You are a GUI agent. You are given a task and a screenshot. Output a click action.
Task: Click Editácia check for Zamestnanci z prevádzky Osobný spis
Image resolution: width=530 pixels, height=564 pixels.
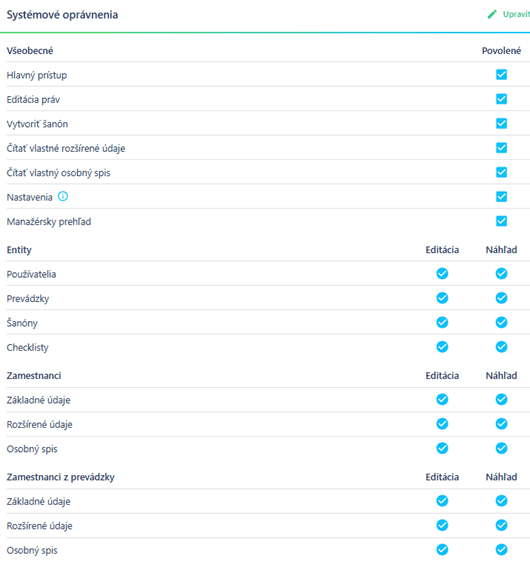click(x=442, y=550)
